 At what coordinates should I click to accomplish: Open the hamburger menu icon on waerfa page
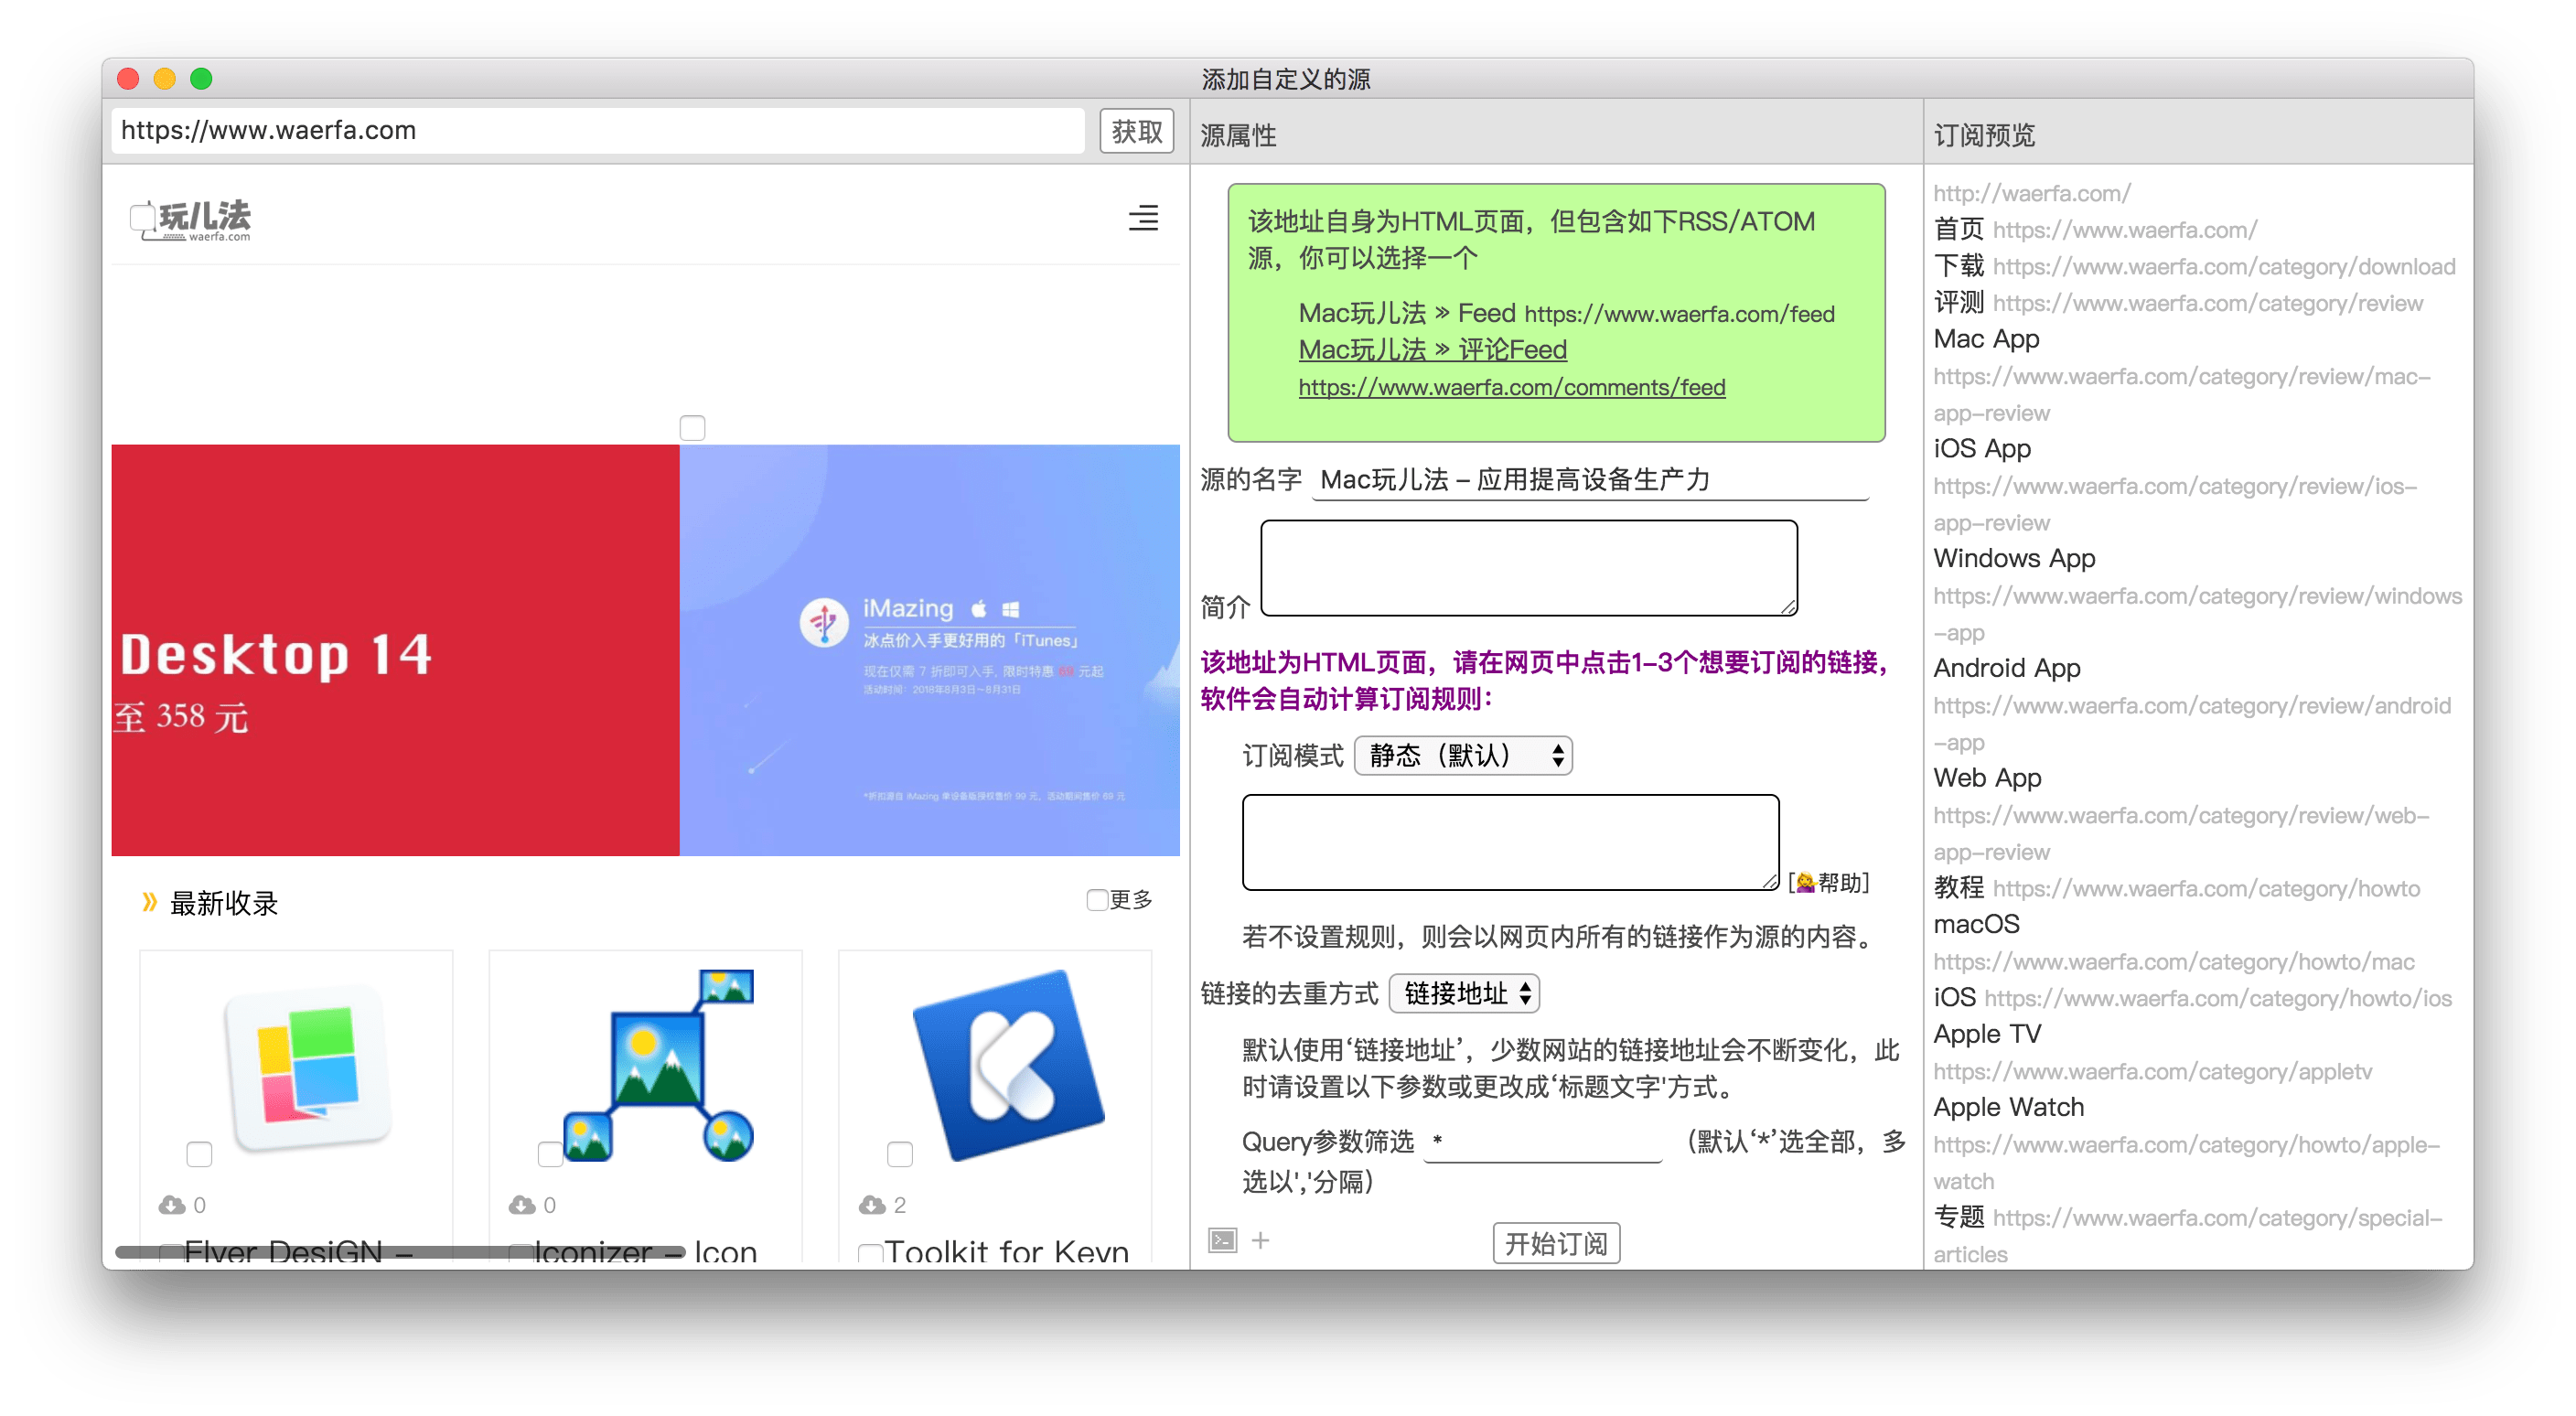click(1143, 218)
